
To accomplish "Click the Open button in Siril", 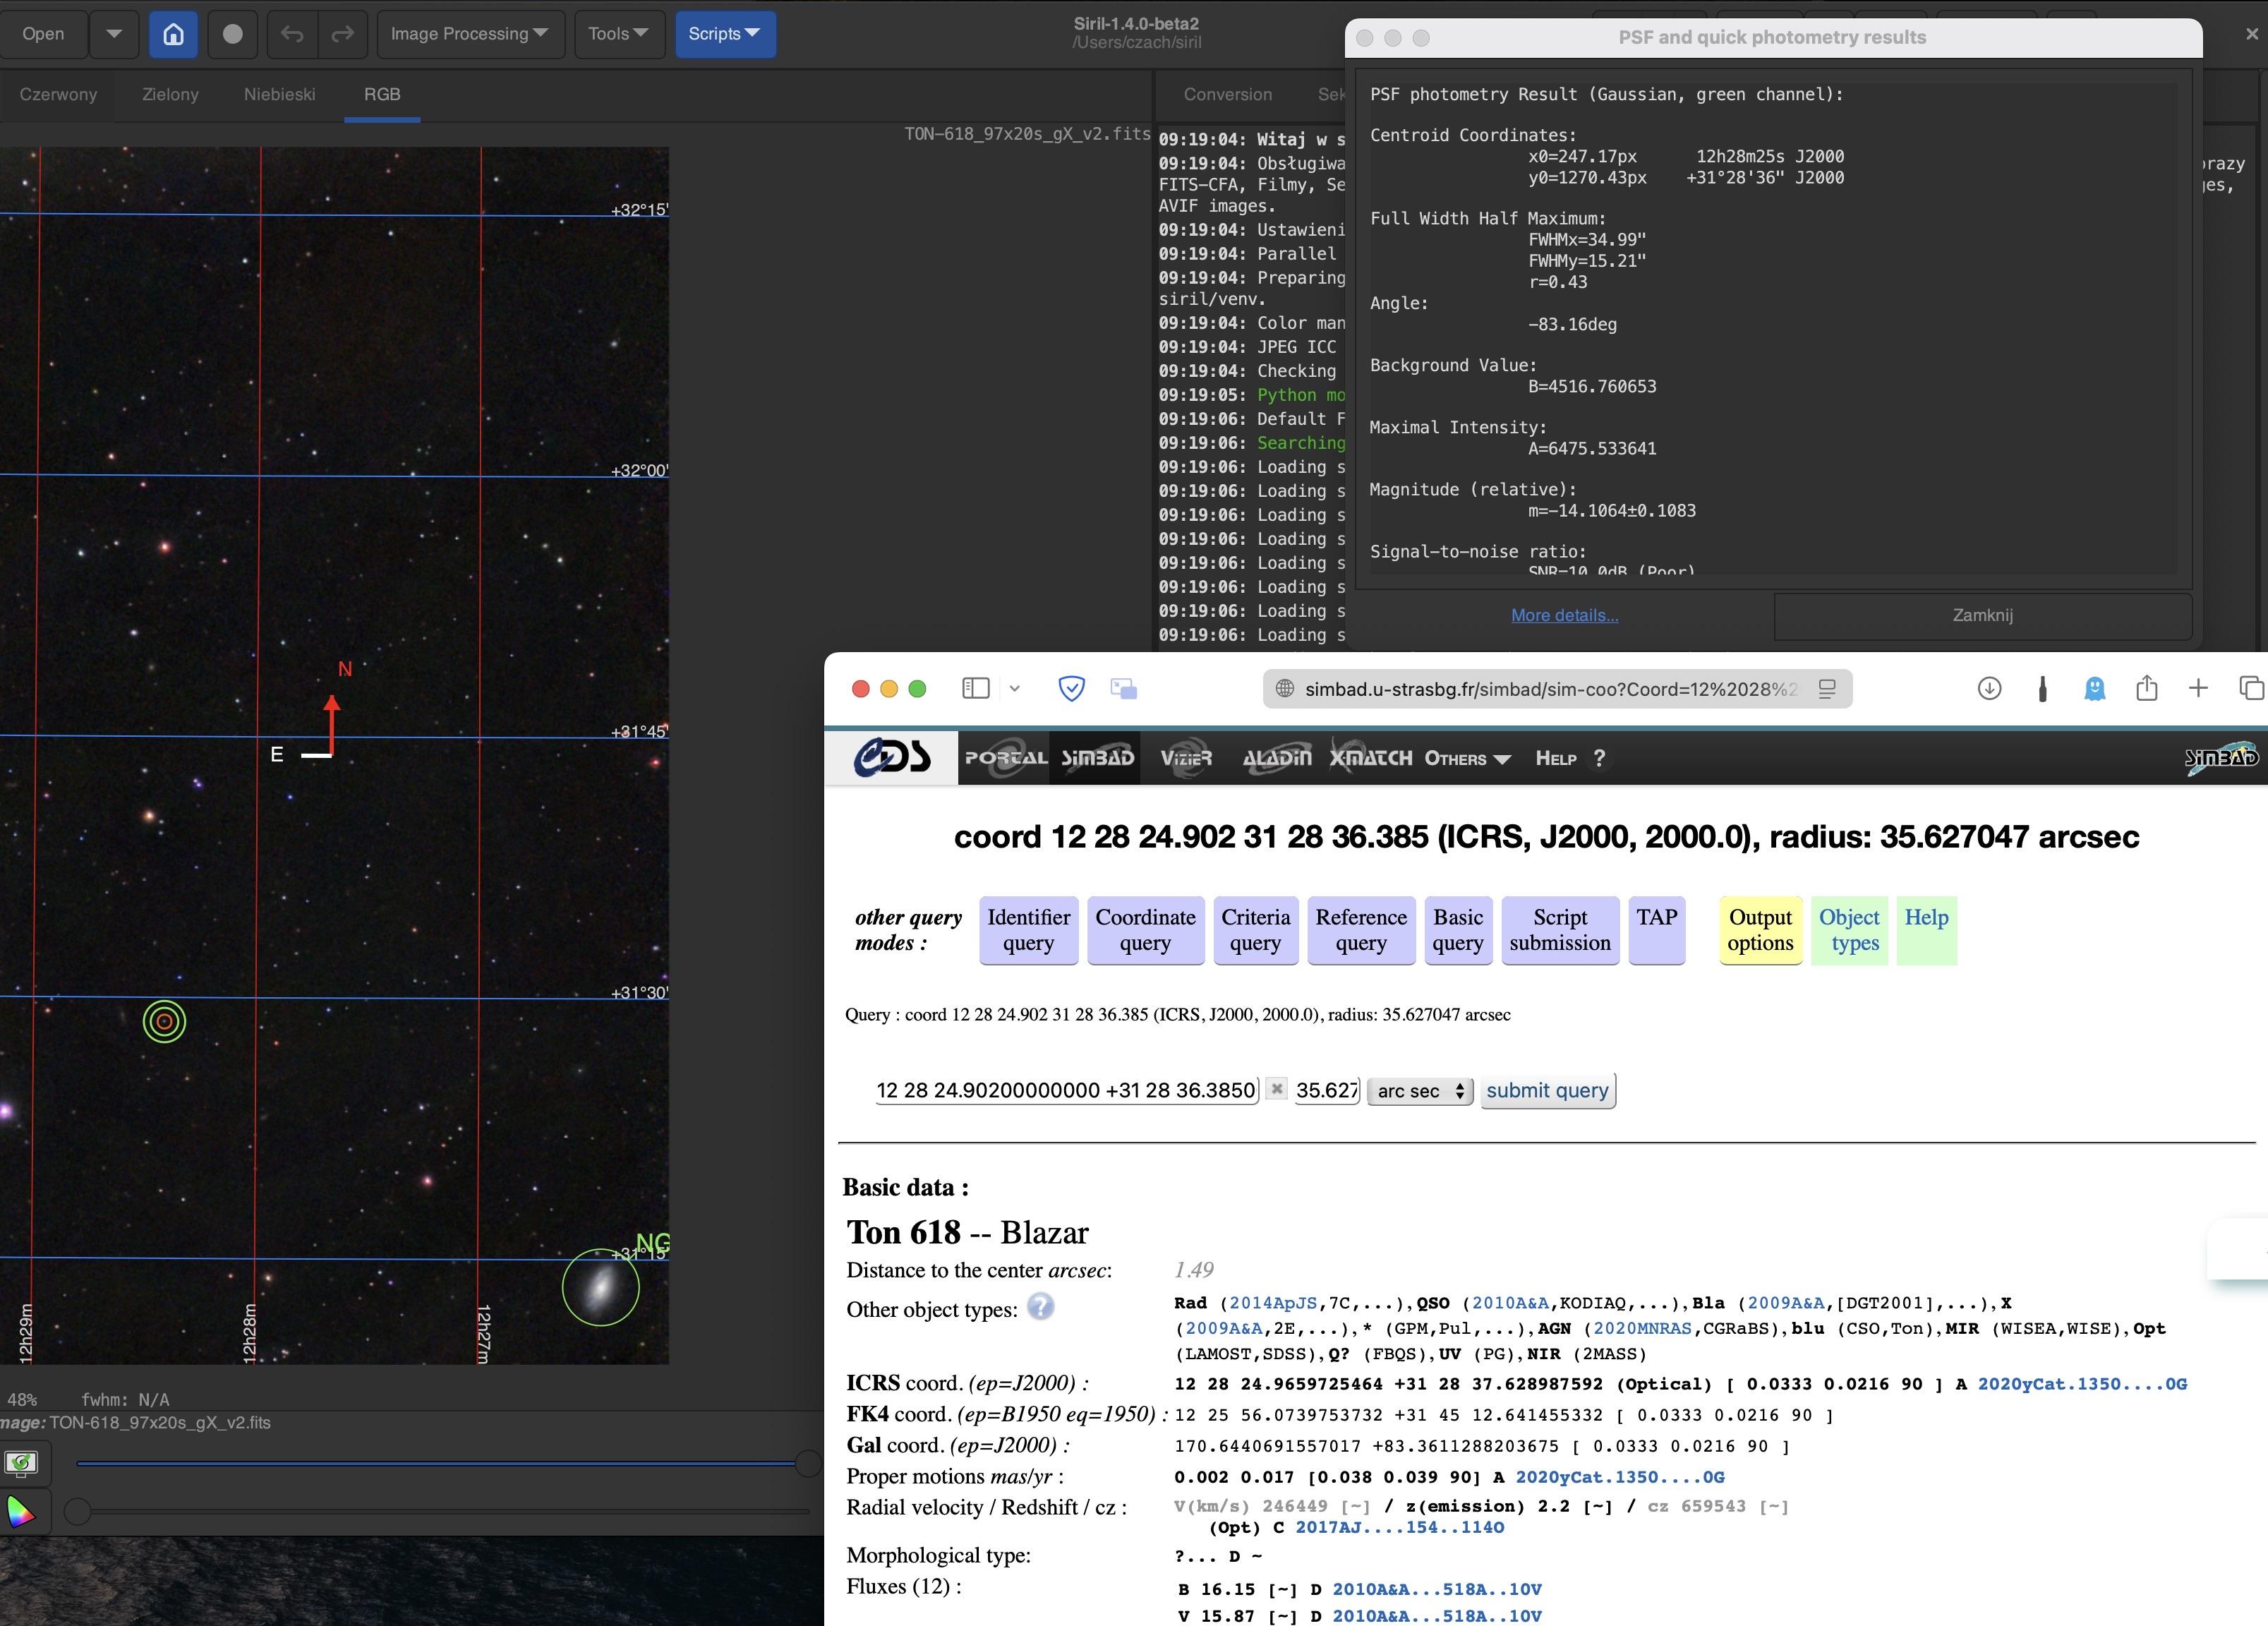I will tap(43, 34).
